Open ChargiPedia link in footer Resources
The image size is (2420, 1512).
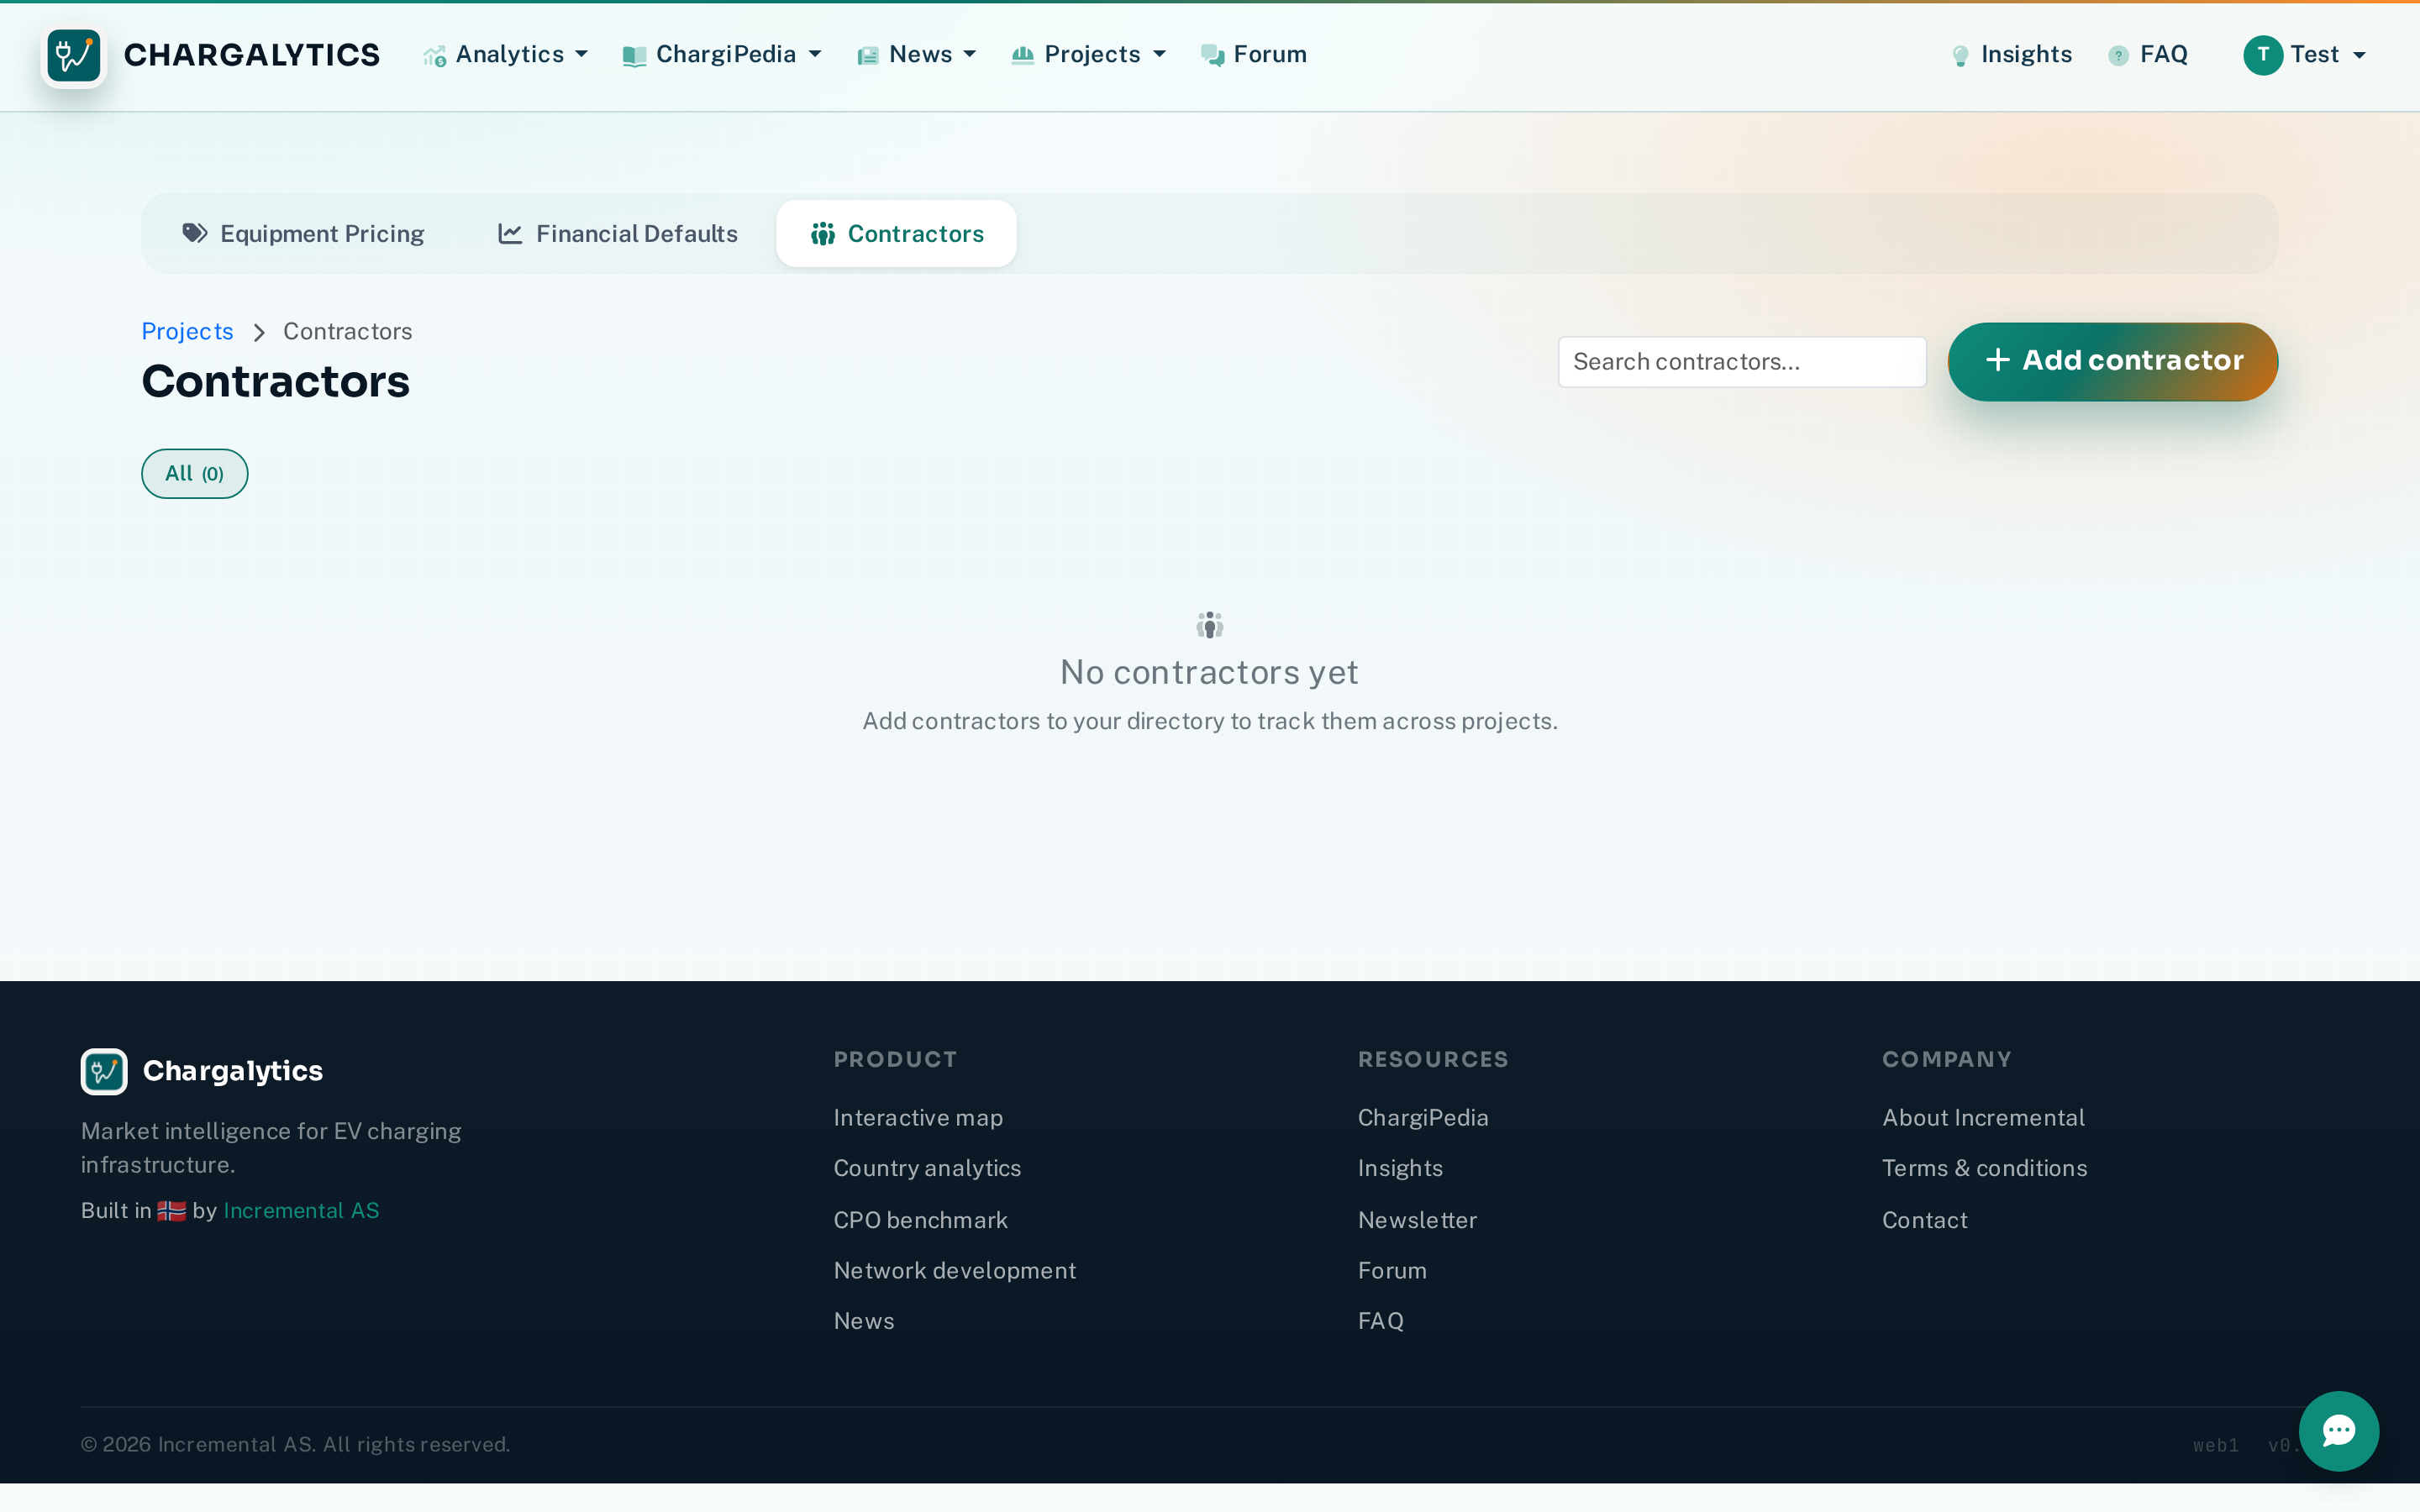(x=1423, y=1117)
